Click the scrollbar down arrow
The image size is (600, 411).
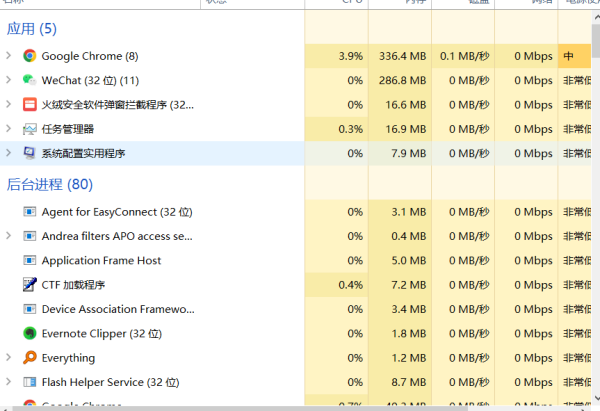(596, 398)
